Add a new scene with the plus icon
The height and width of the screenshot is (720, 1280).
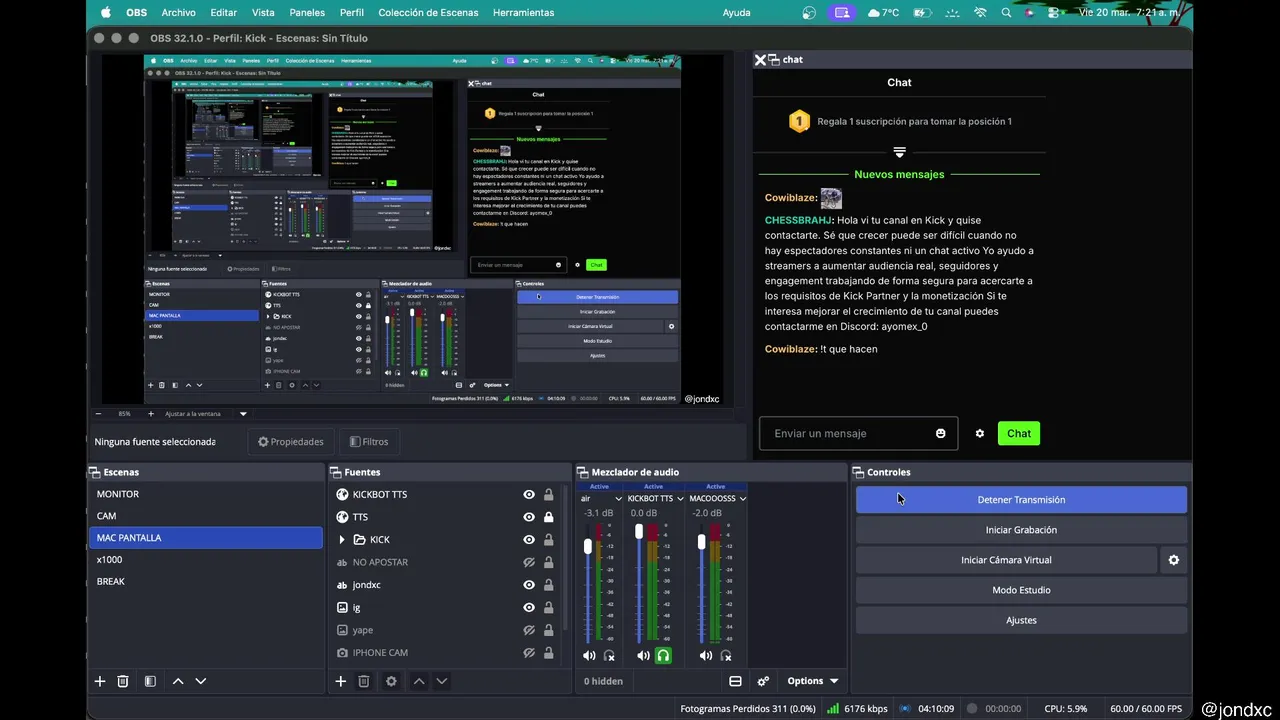[x=100, y=681]
